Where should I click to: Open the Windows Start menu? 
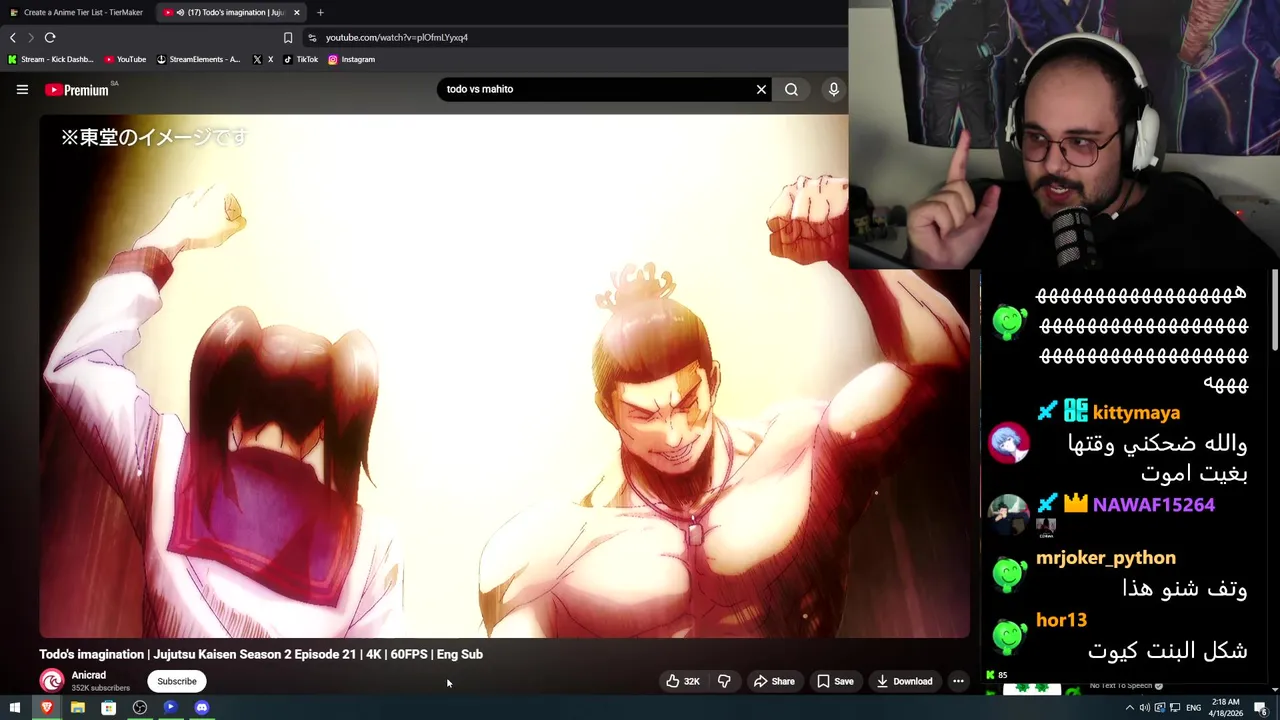(14, 708)
